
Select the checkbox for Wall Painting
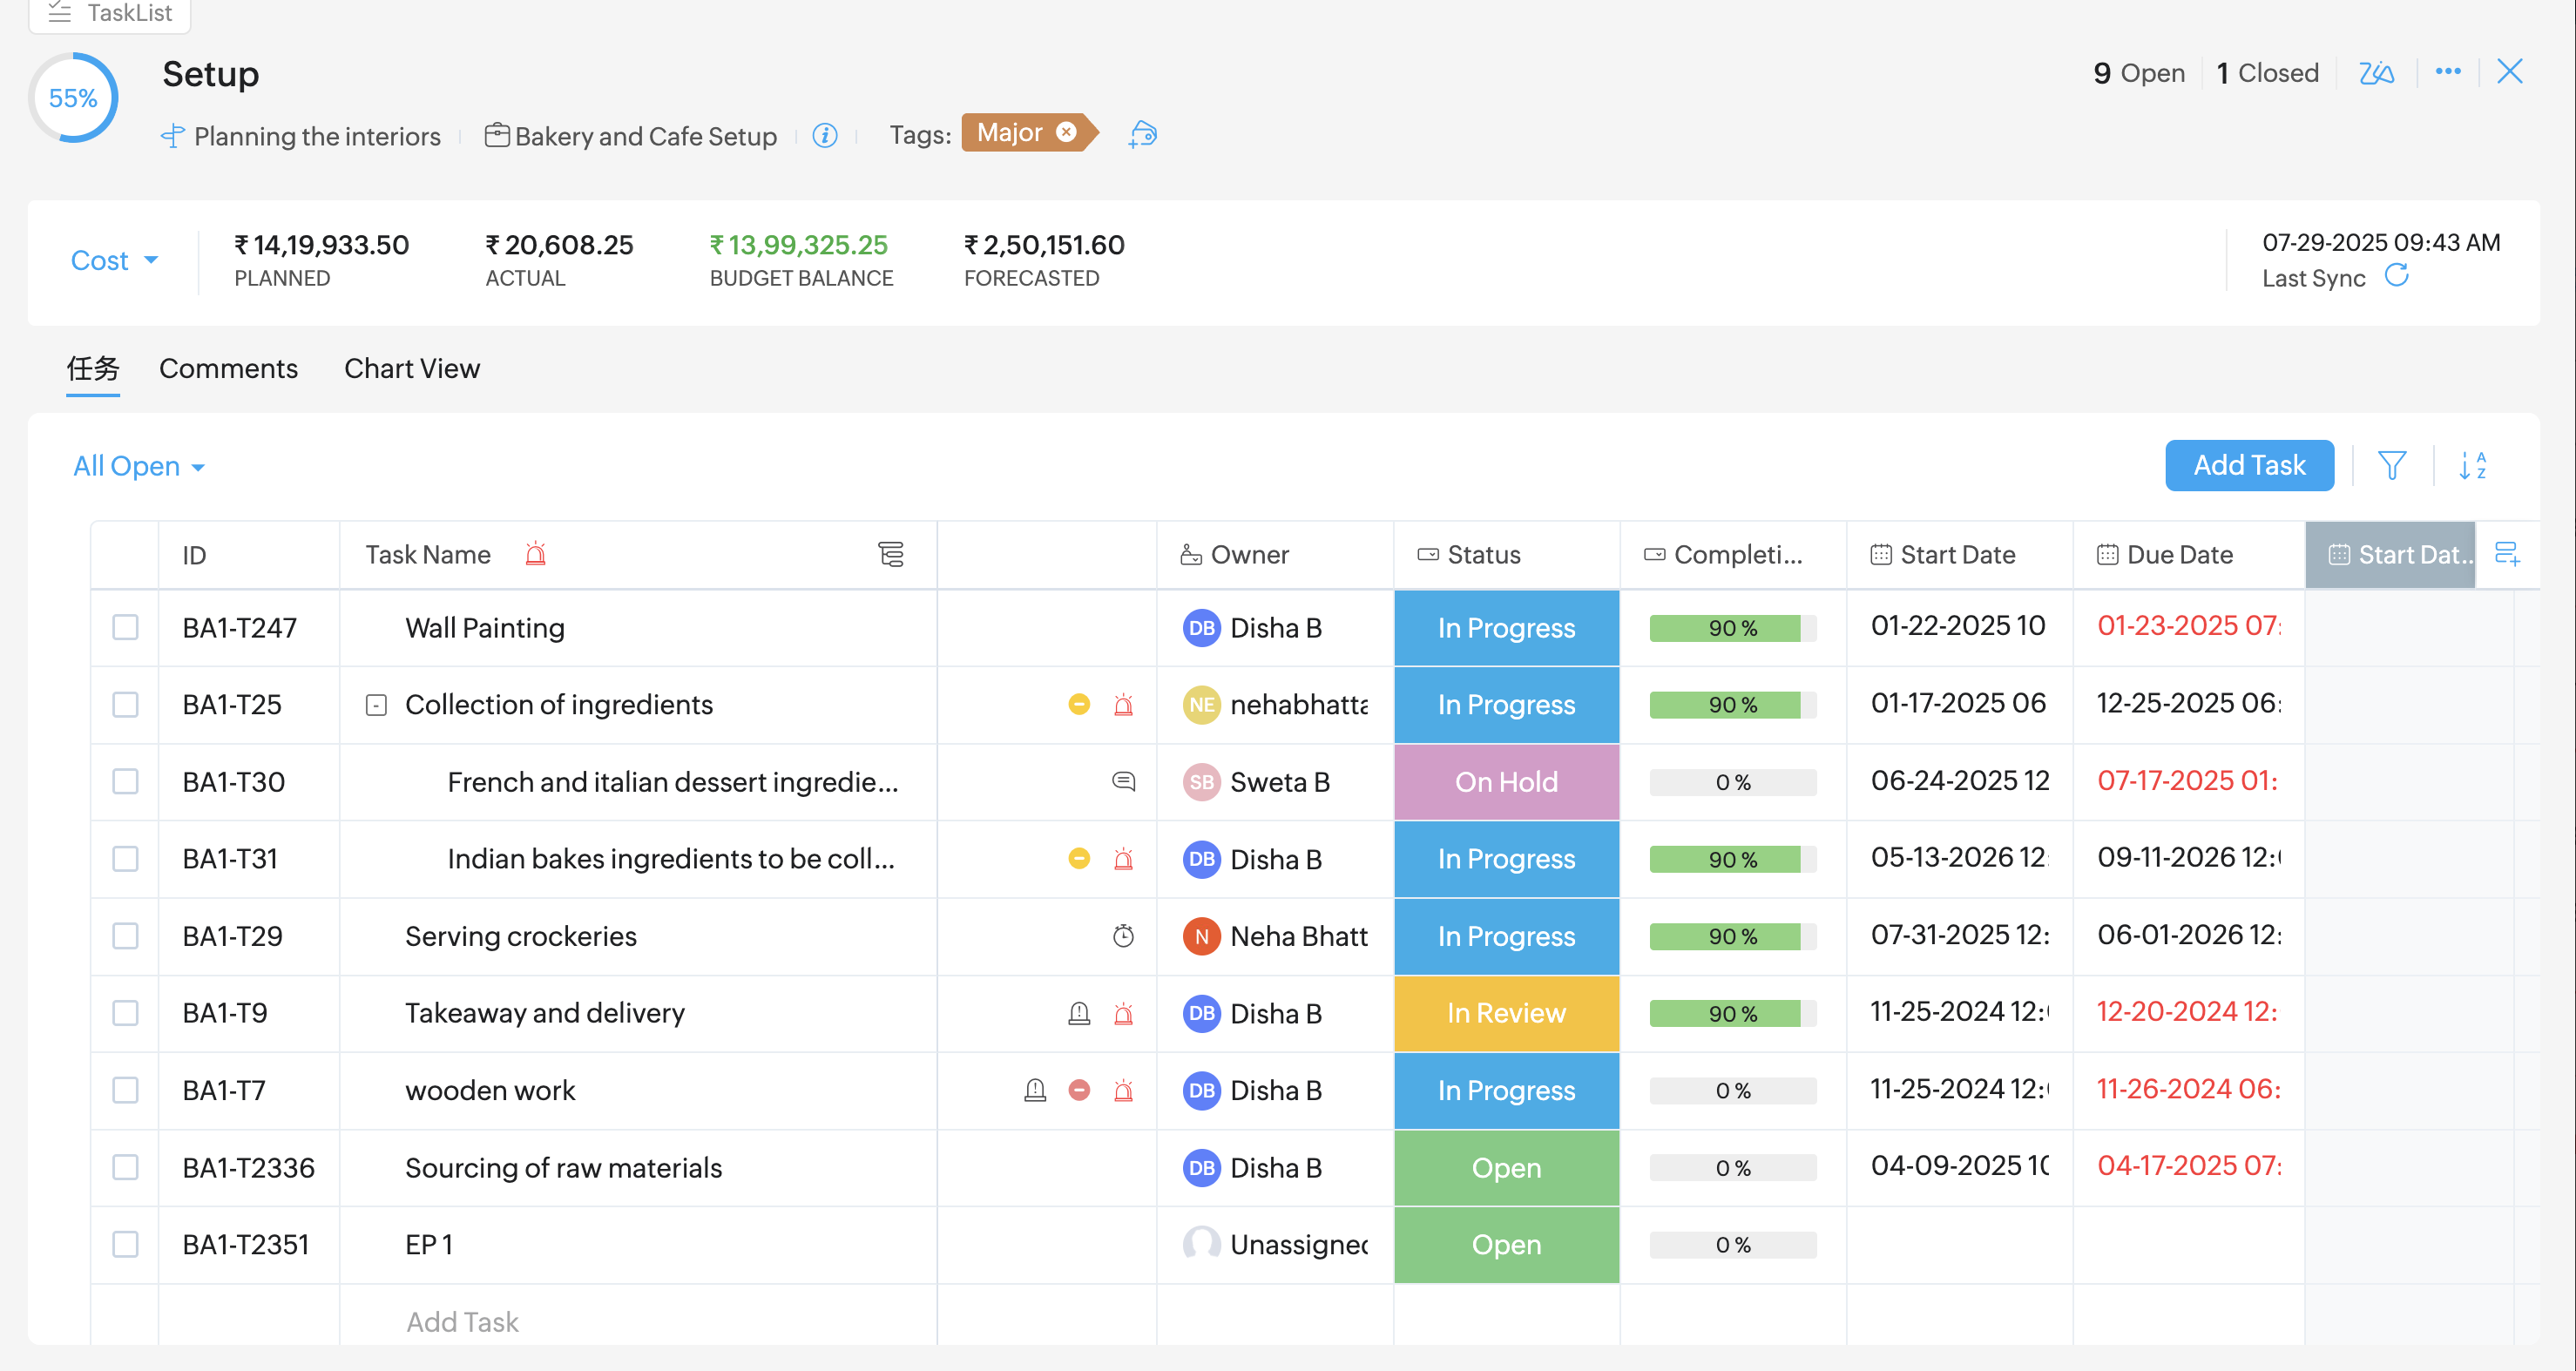tap(125, 627)
